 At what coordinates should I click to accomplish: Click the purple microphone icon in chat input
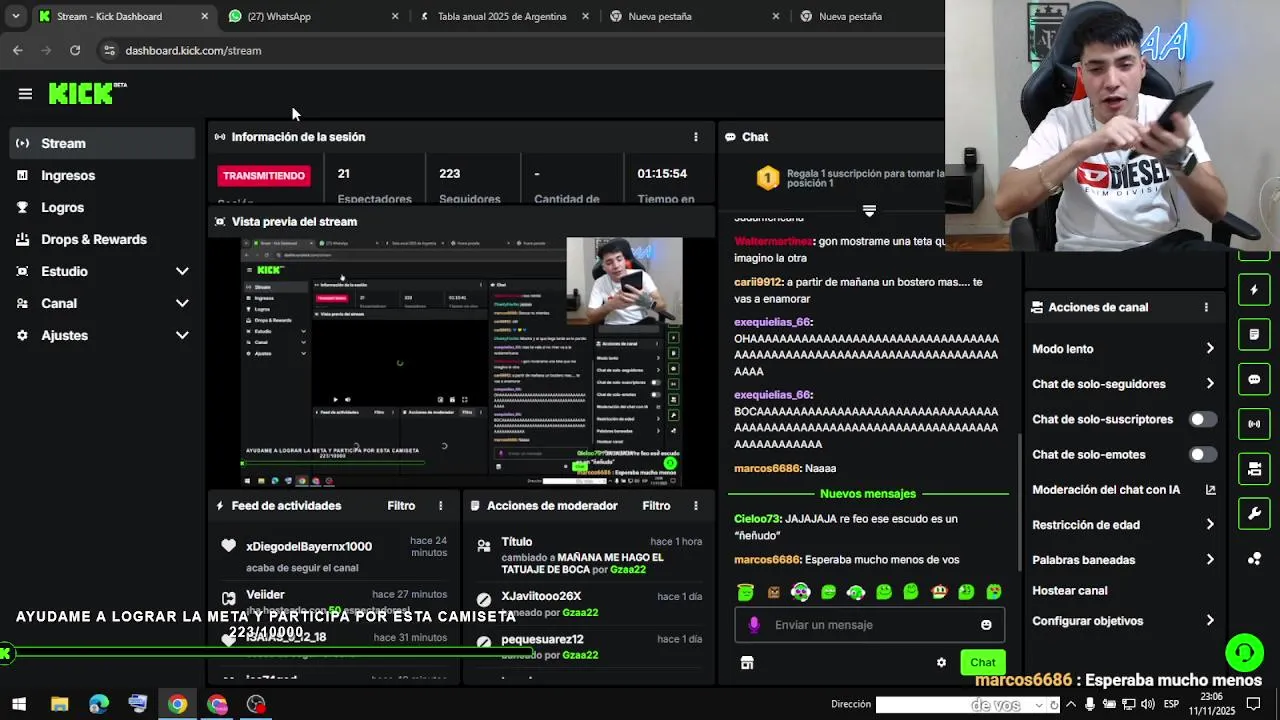[x=753, y=625]
